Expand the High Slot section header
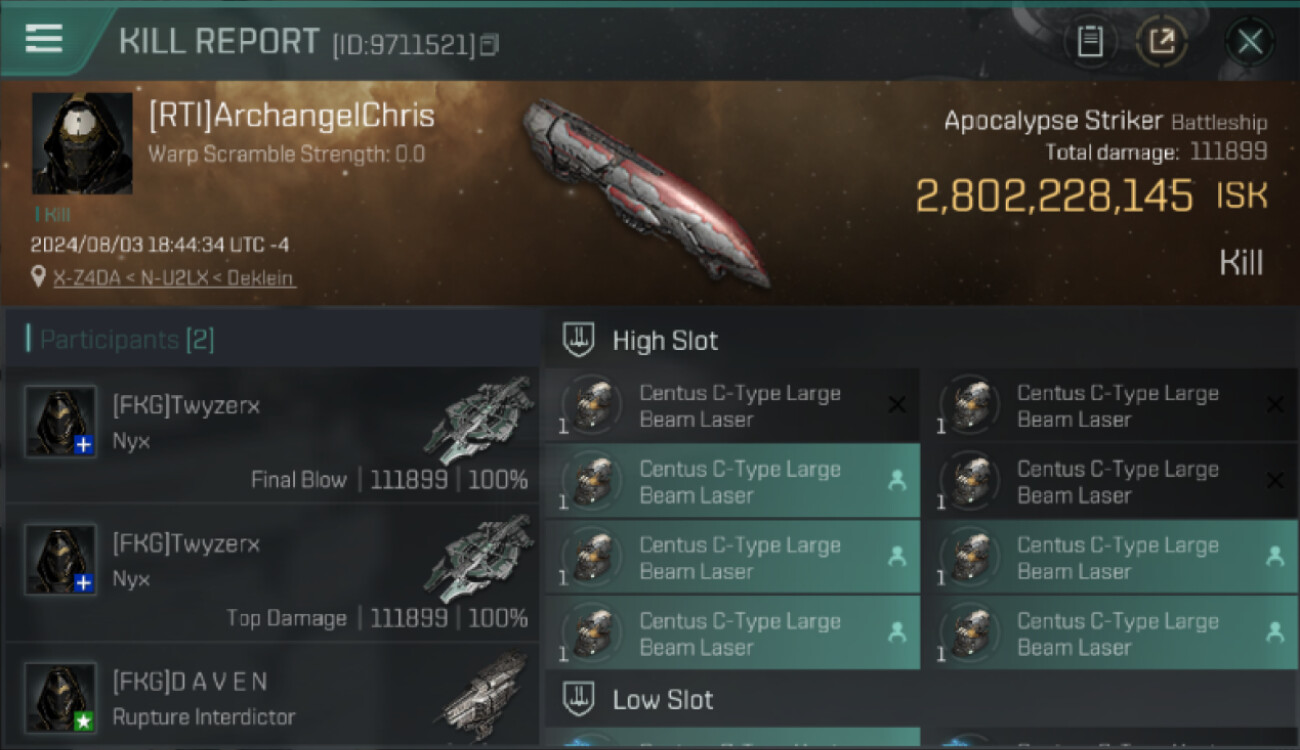 [x=921, y=340]
